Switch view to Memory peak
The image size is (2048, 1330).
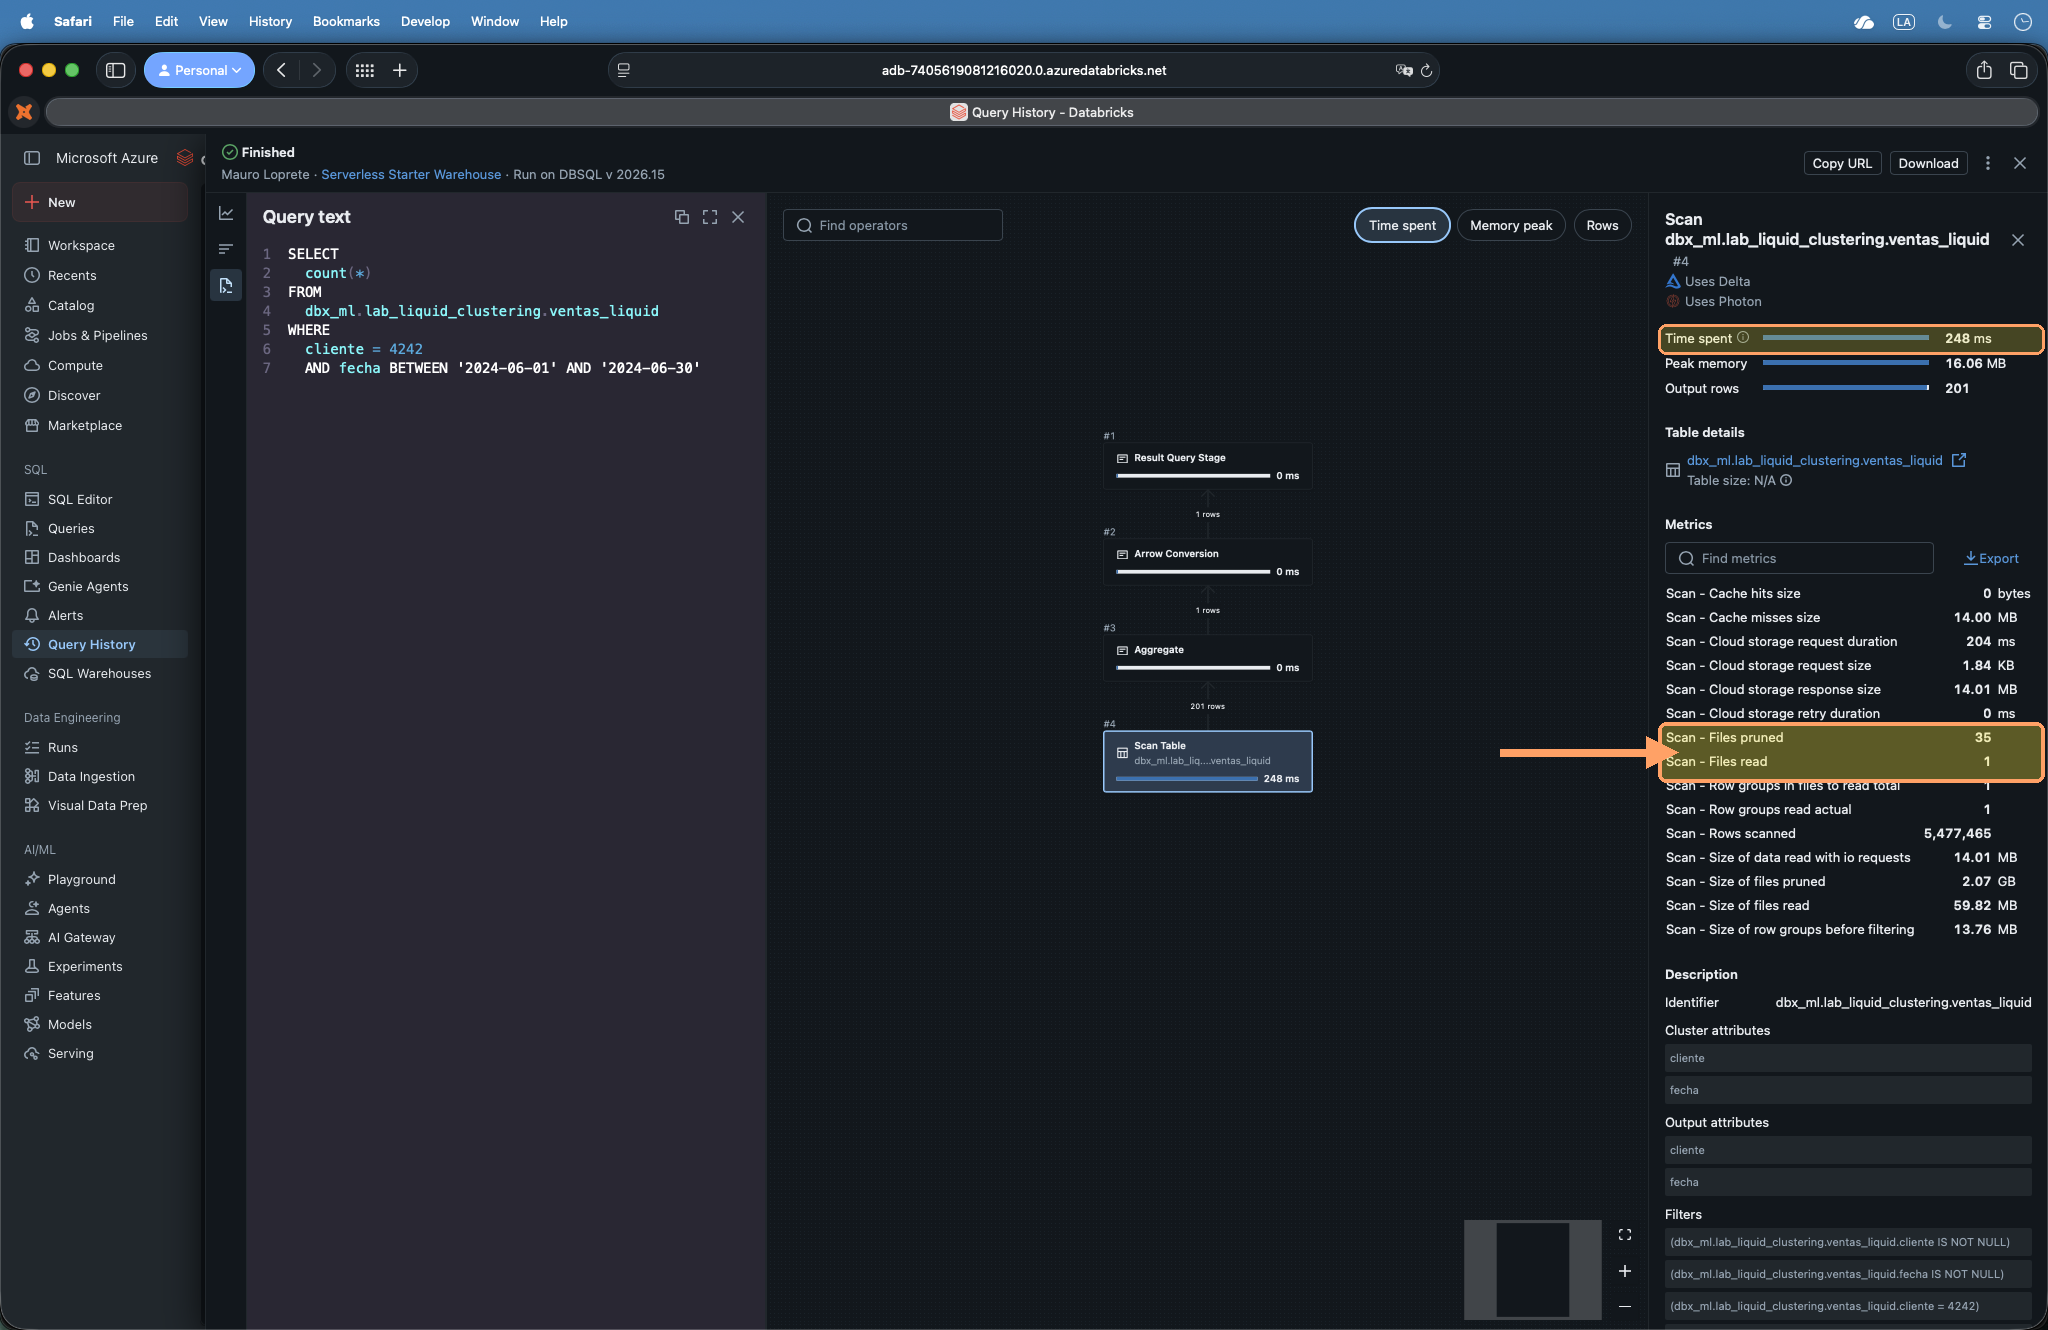[x=1511, y=225]
